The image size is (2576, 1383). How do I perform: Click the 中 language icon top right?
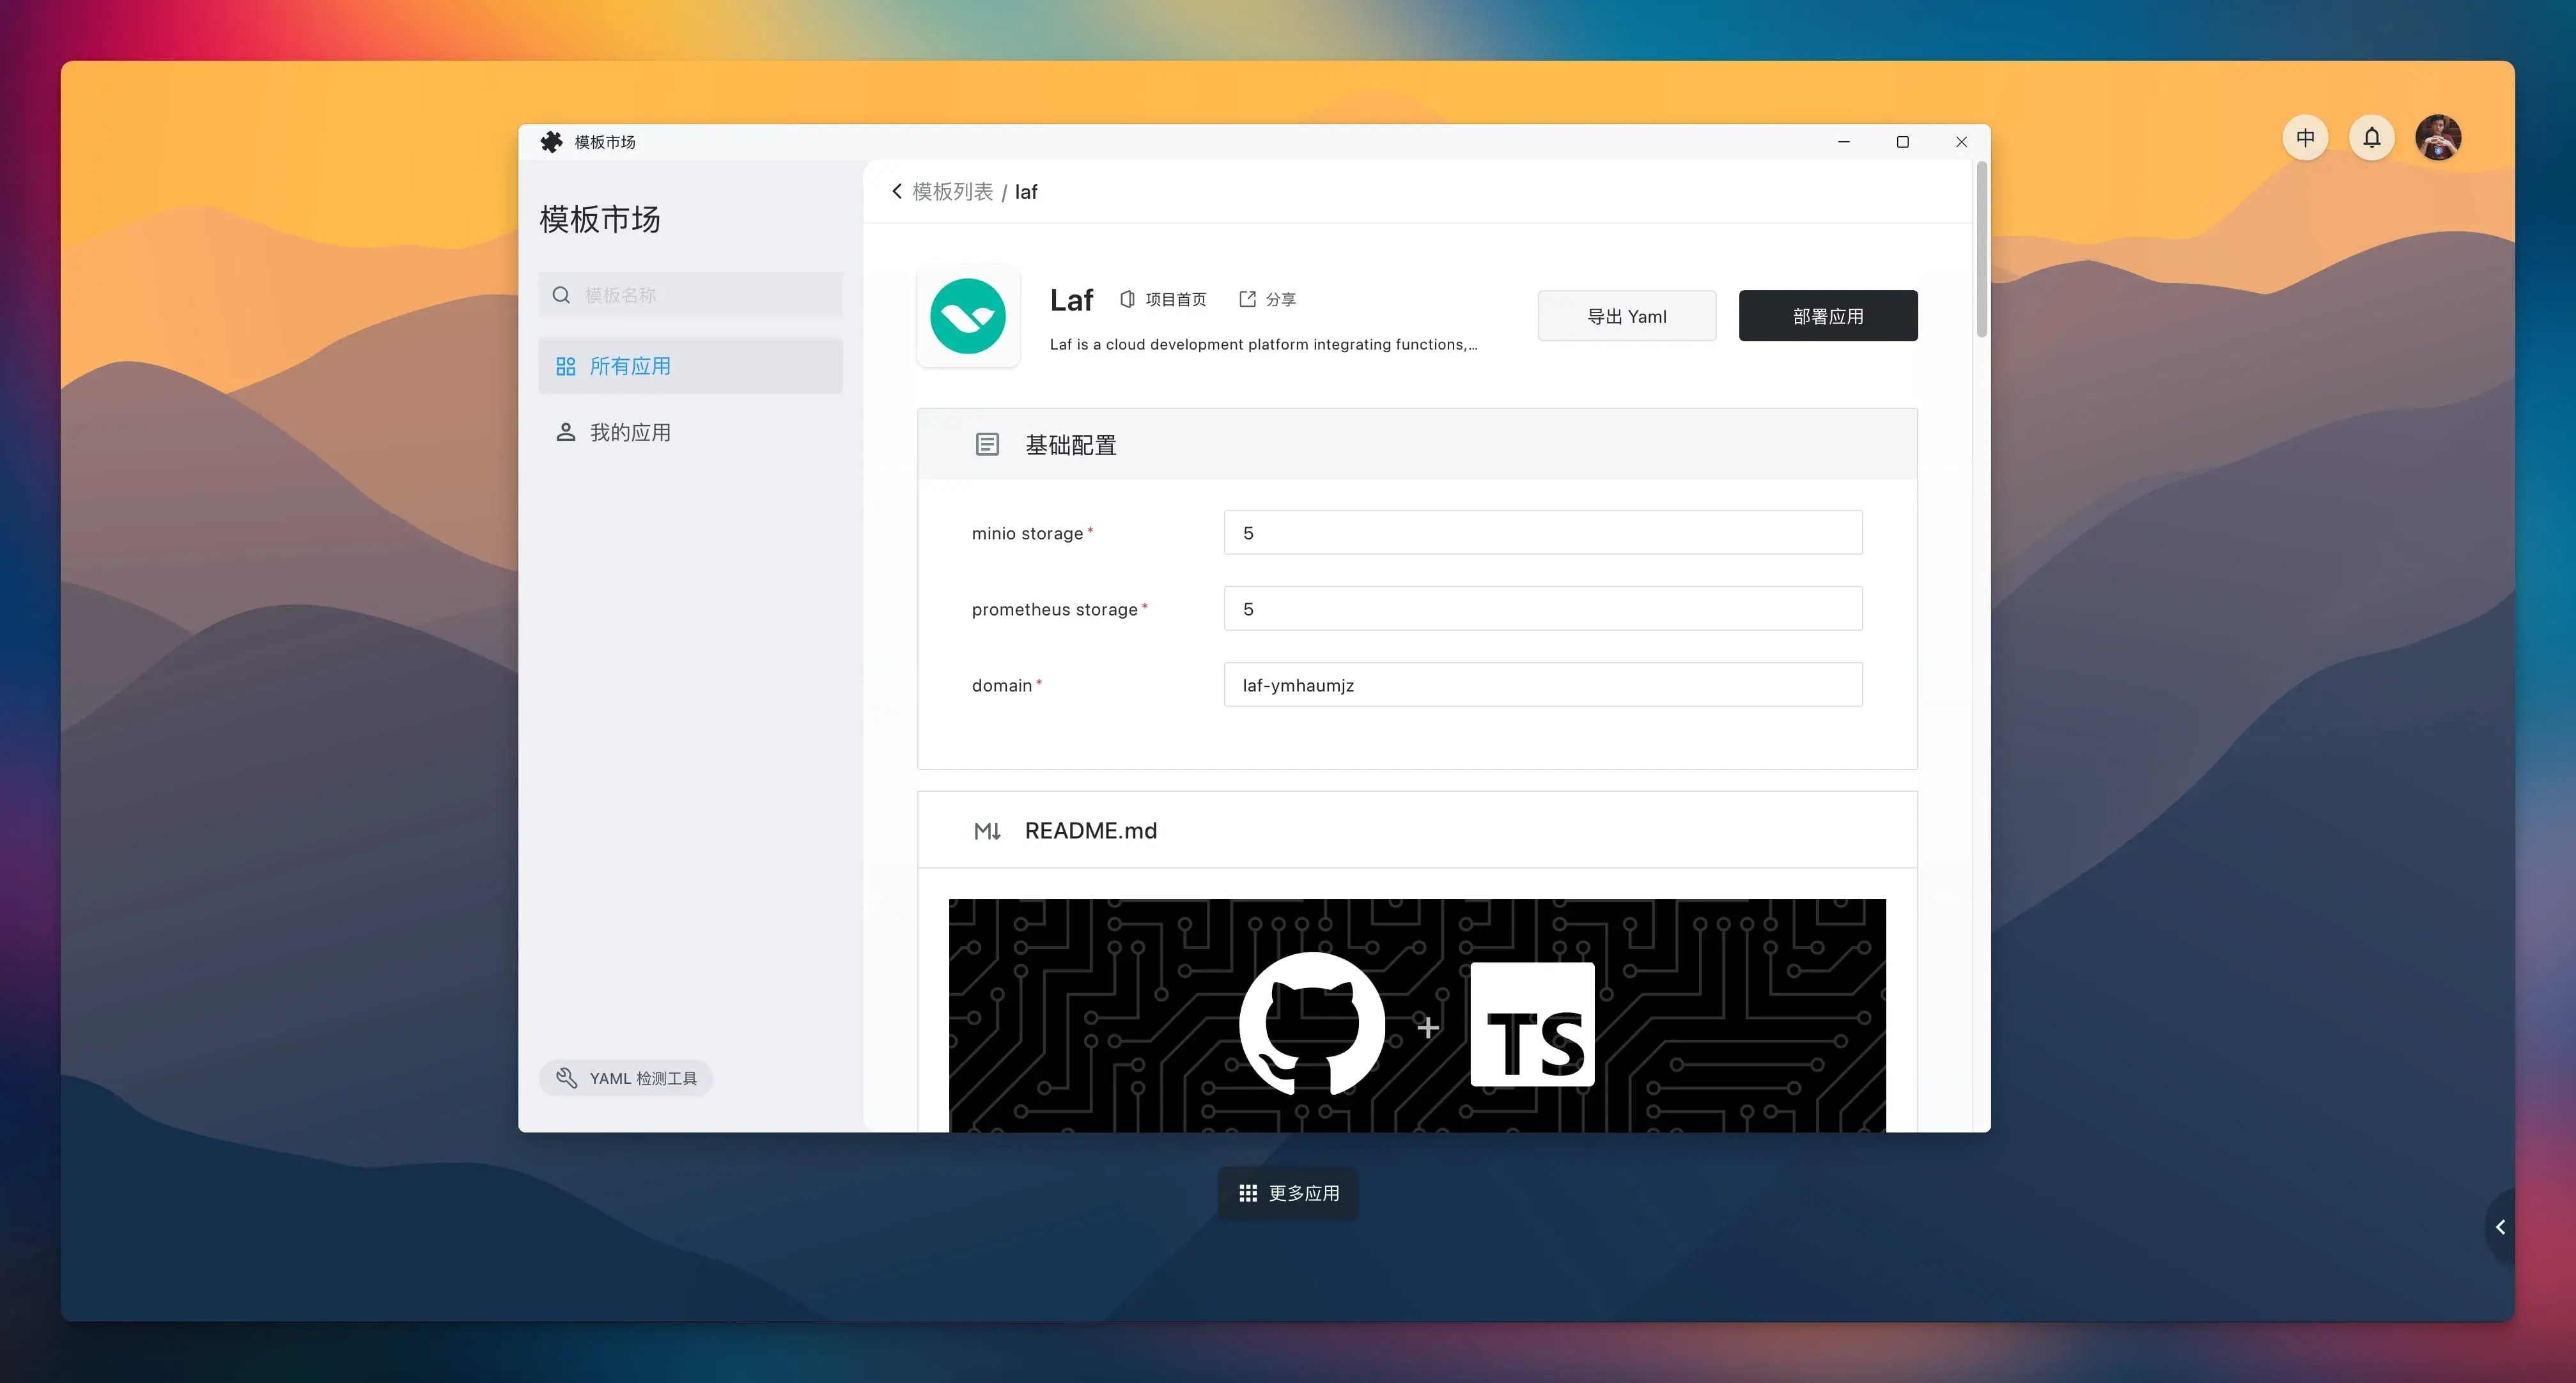coord(2305,137)
